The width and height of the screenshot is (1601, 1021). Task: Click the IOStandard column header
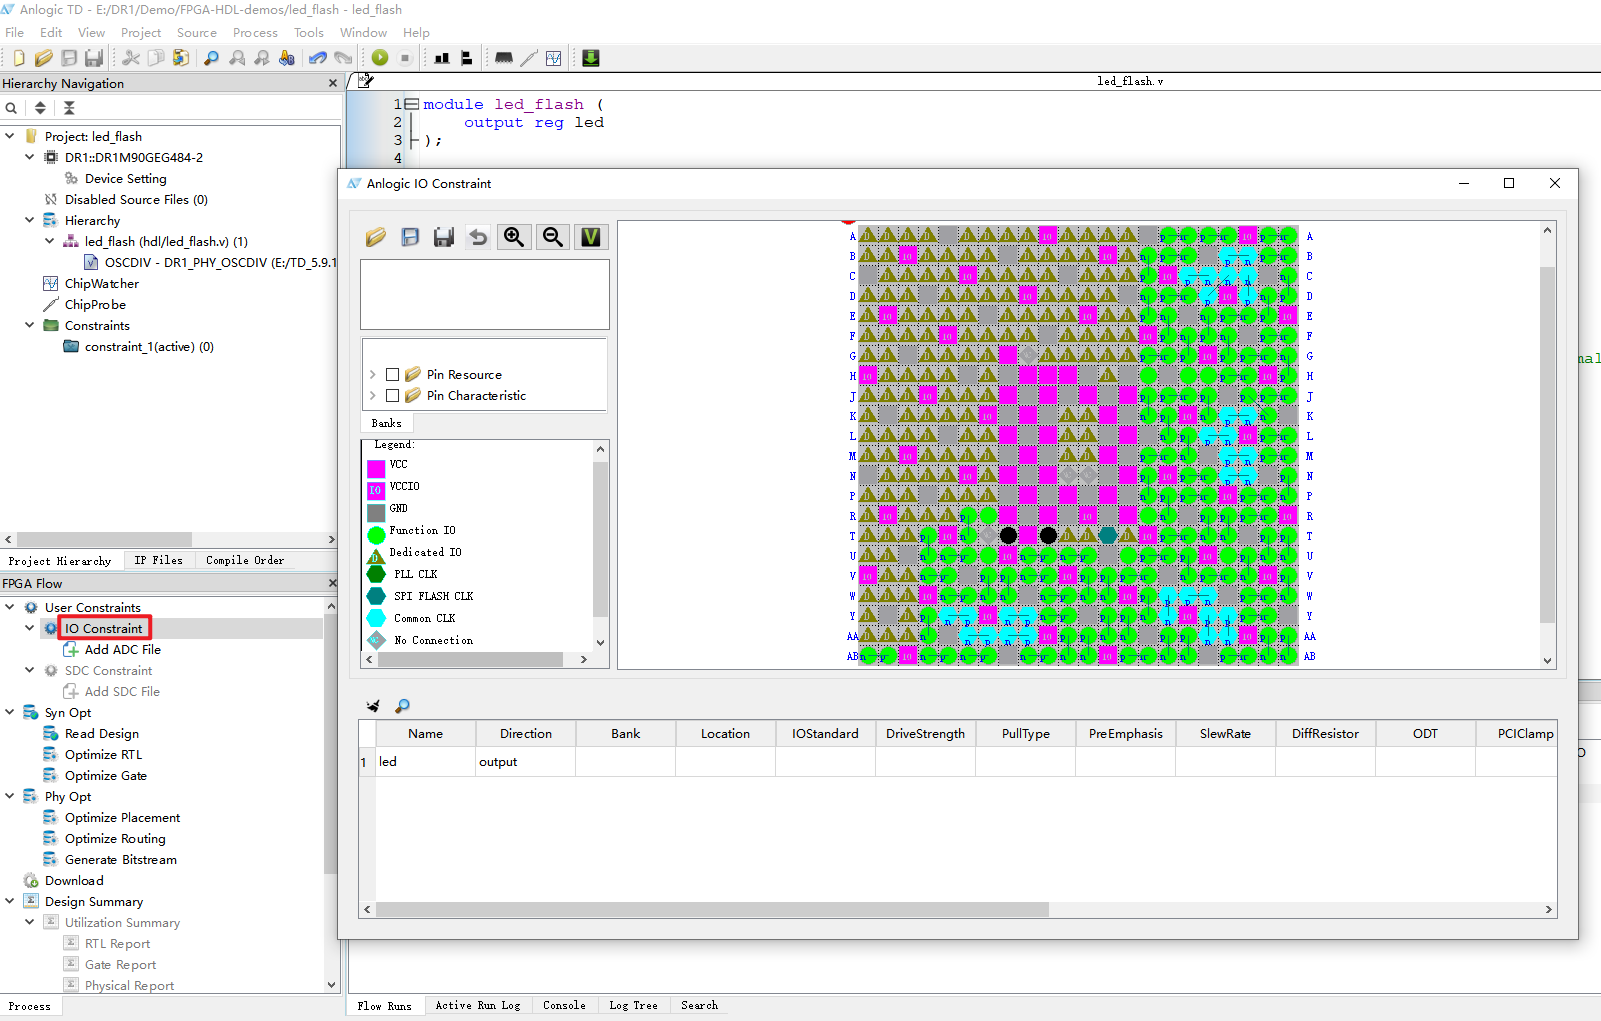(x=825, y=734)
